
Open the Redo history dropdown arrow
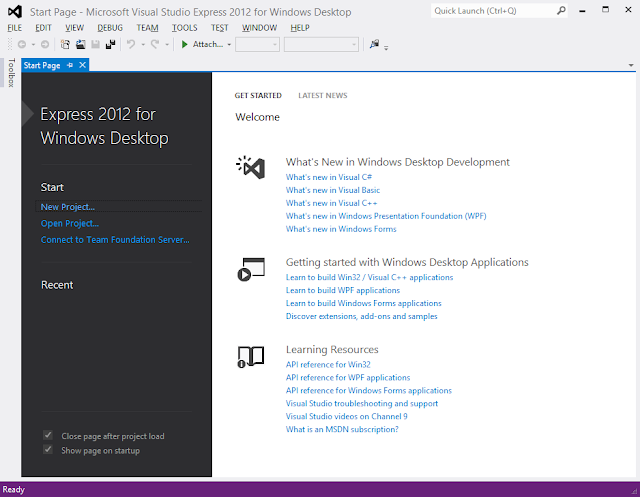click(x=167, y=44)
